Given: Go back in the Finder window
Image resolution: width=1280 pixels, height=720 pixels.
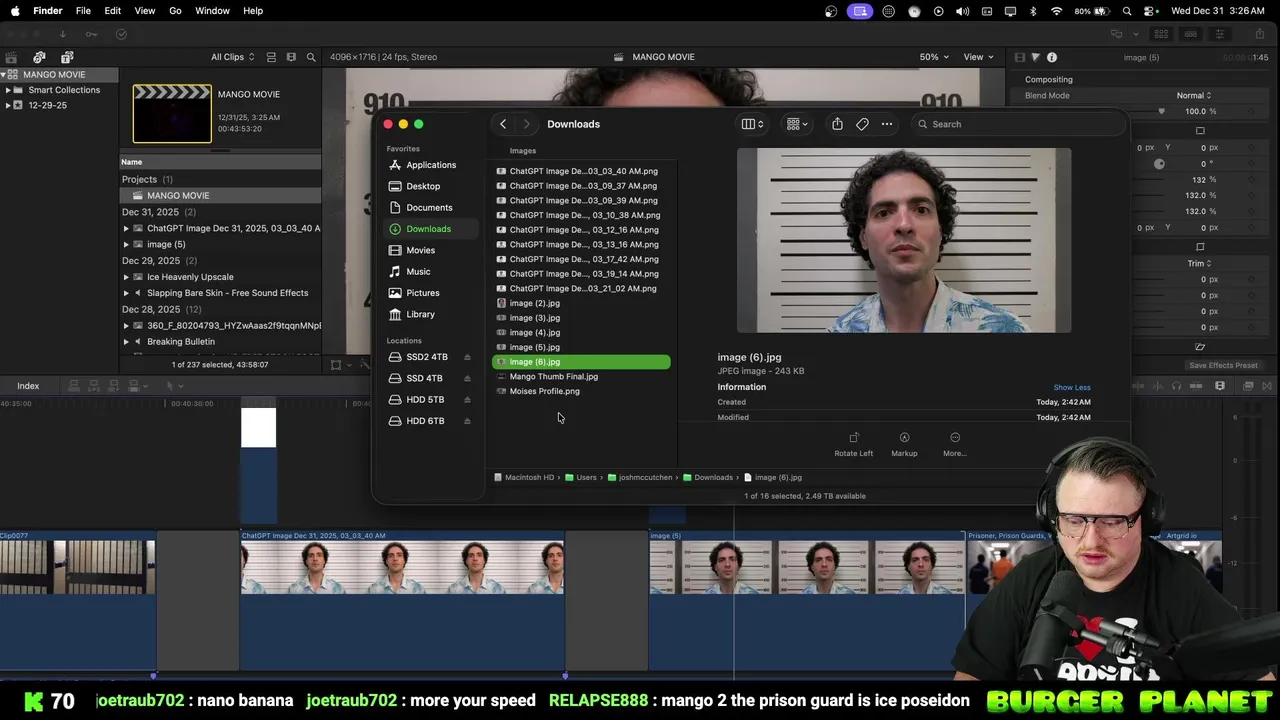Looking at the screenshot, I should (x=503, y=124).
